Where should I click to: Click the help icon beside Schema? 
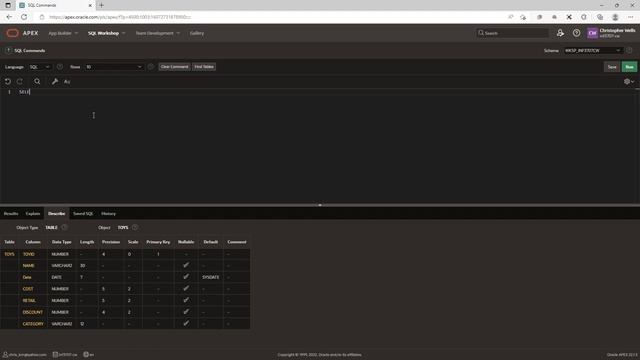tap(629, 50)
